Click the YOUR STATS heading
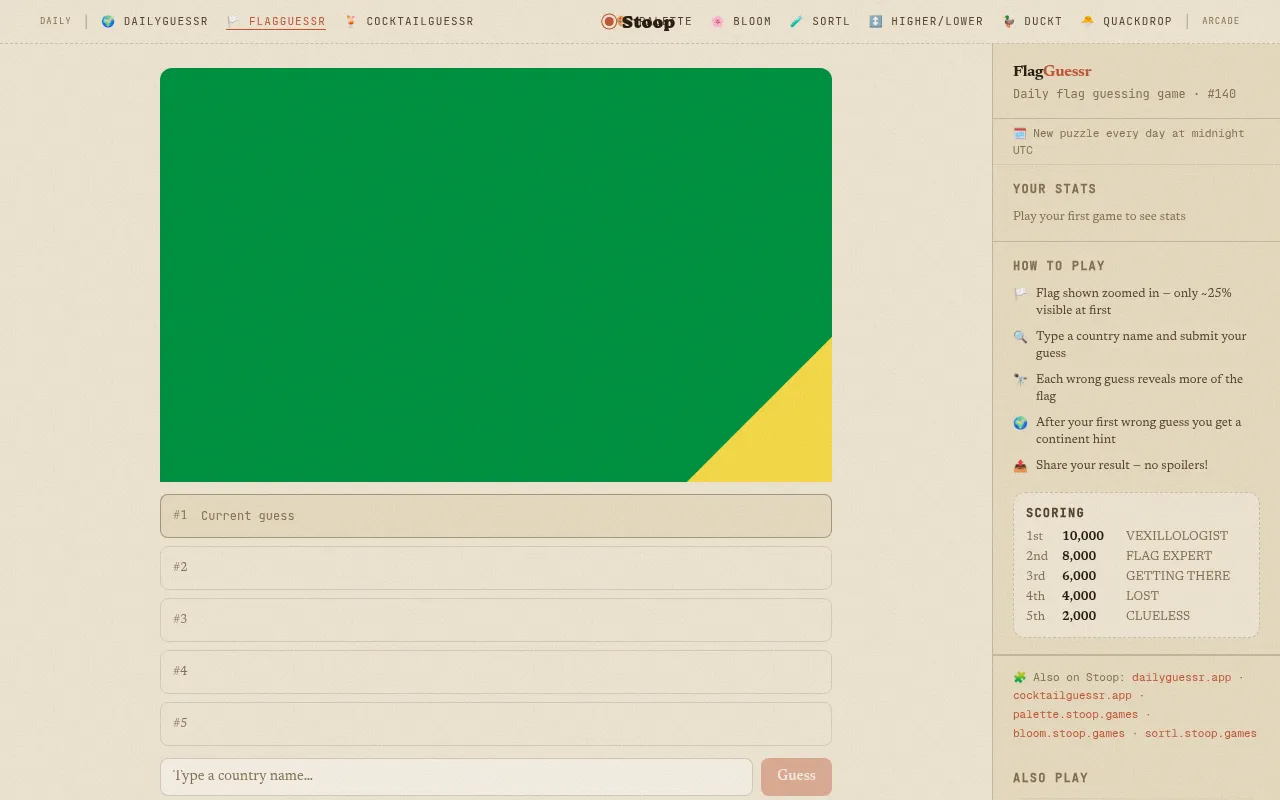The height and width of the screenshot is (800, 1280). tap(1055, 189)
